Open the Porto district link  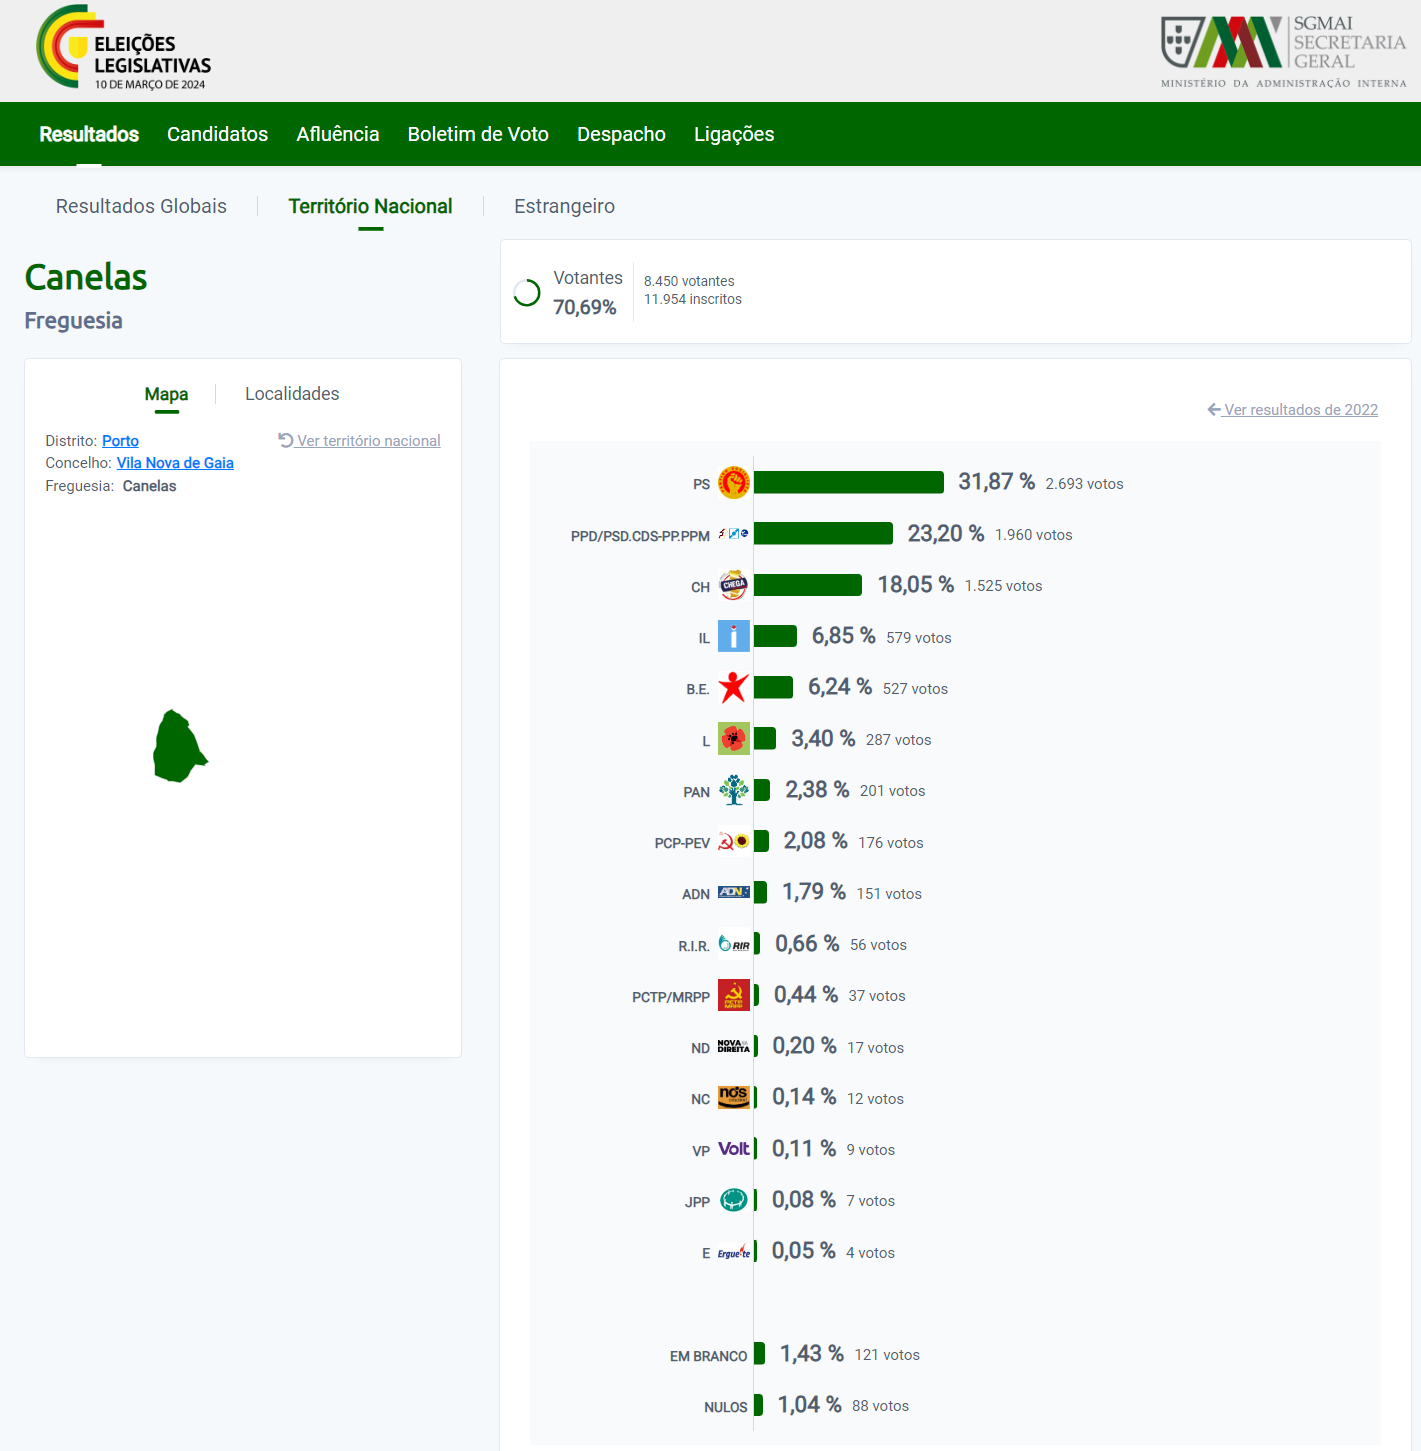pyautogui.click(x=120, y=441)
